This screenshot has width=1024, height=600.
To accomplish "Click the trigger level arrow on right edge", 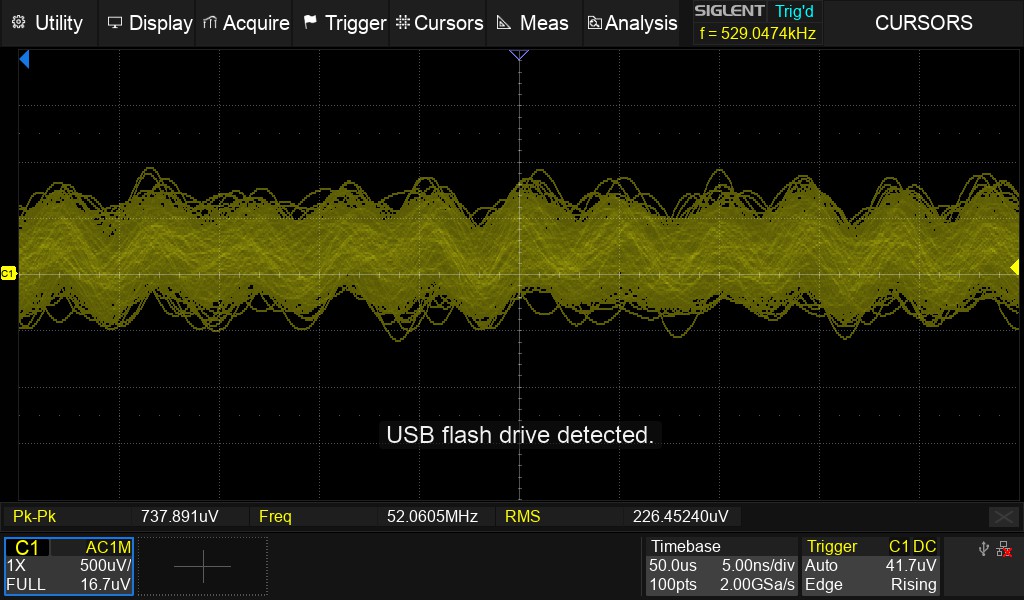I will [x=1014, y=267].
